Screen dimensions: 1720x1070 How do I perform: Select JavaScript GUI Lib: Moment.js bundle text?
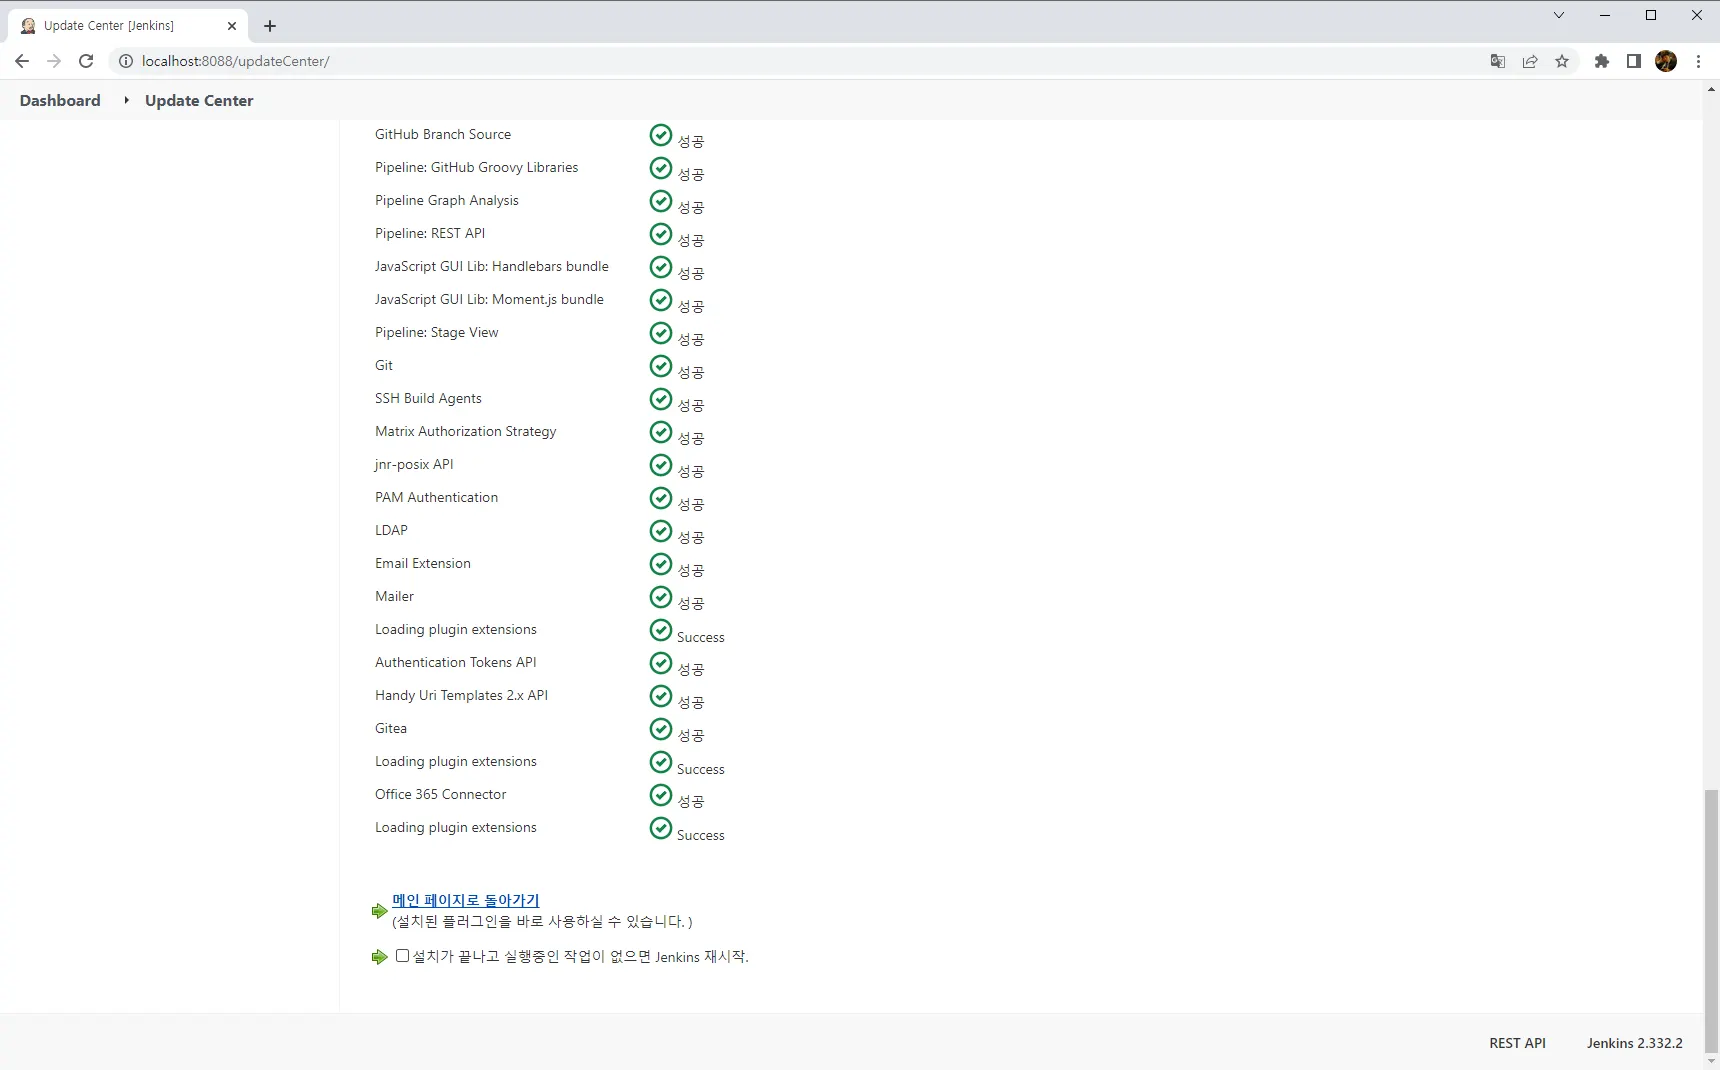point(490,299)
